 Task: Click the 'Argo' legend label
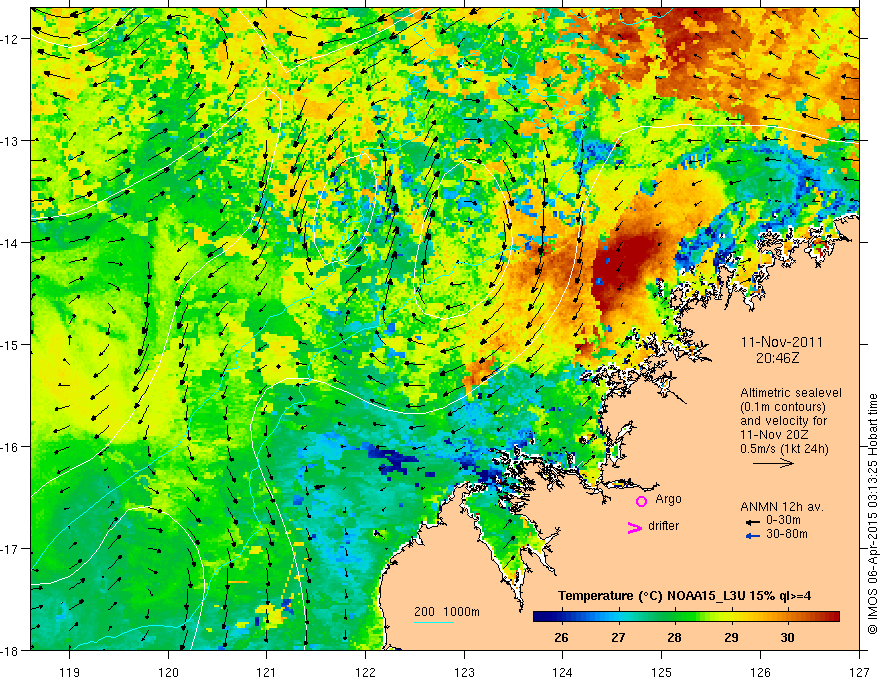668,499
